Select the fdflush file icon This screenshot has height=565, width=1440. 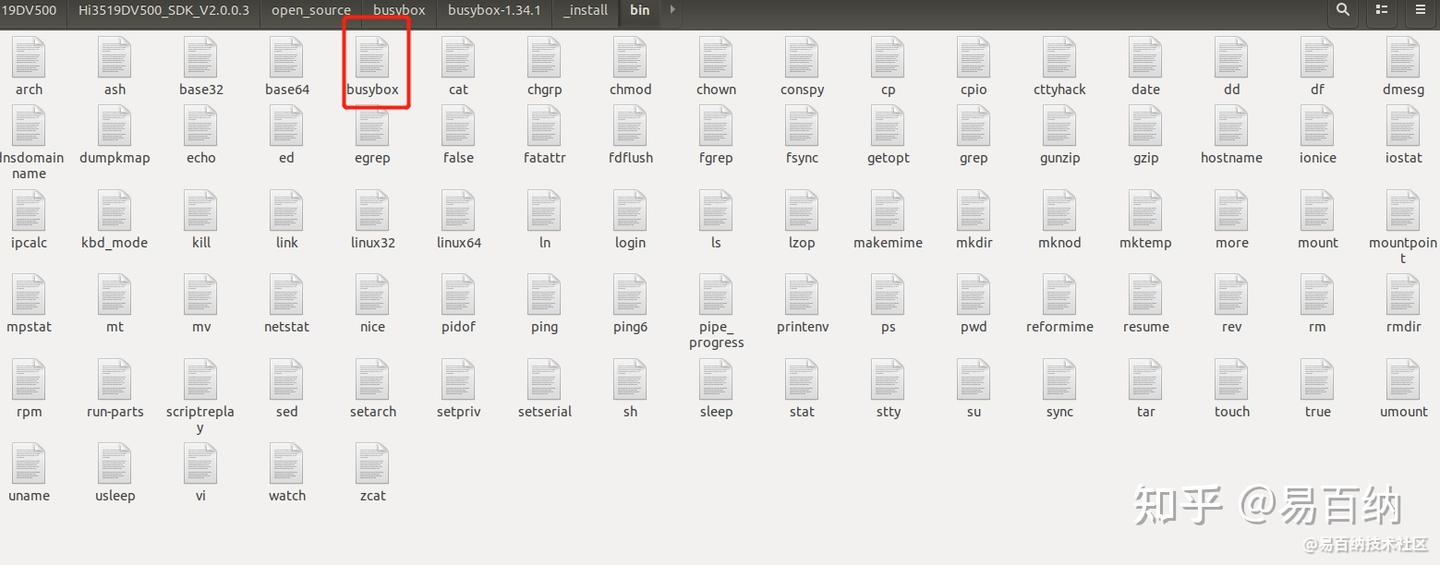tap(630, 126)
